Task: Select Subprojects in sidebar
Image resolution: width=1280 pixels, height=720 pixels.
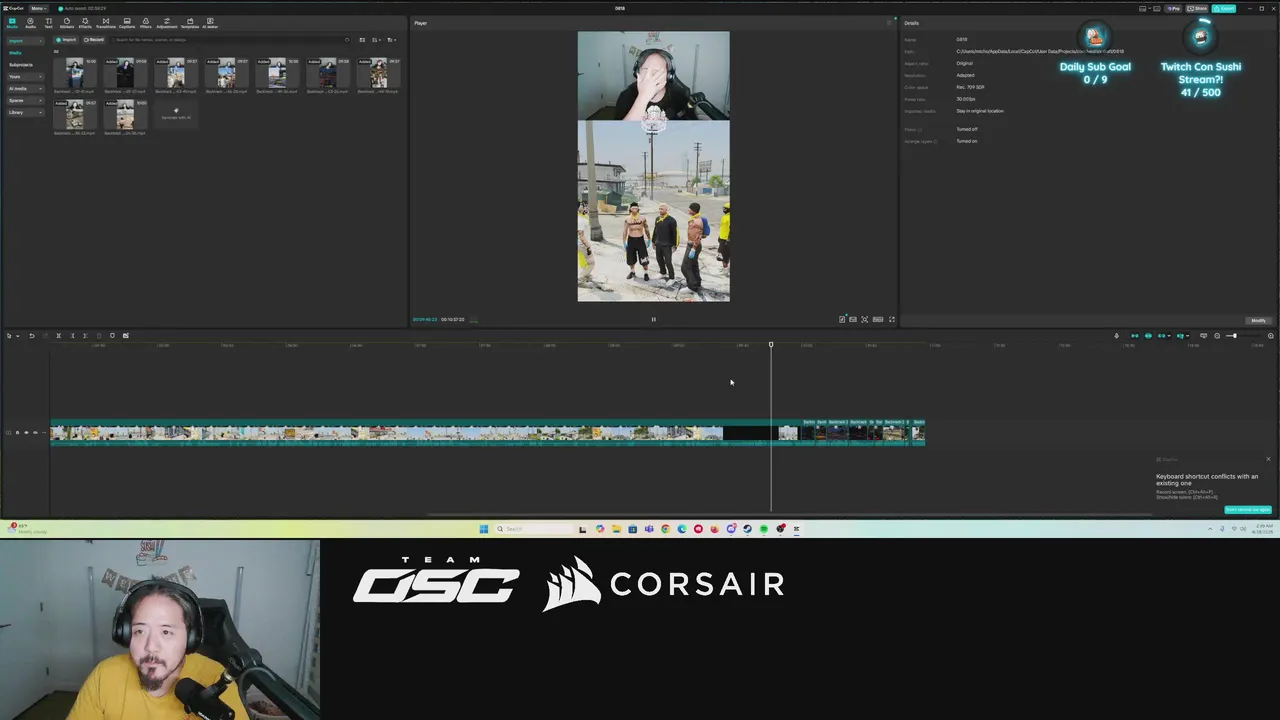Action: click(x=21, y=65)
